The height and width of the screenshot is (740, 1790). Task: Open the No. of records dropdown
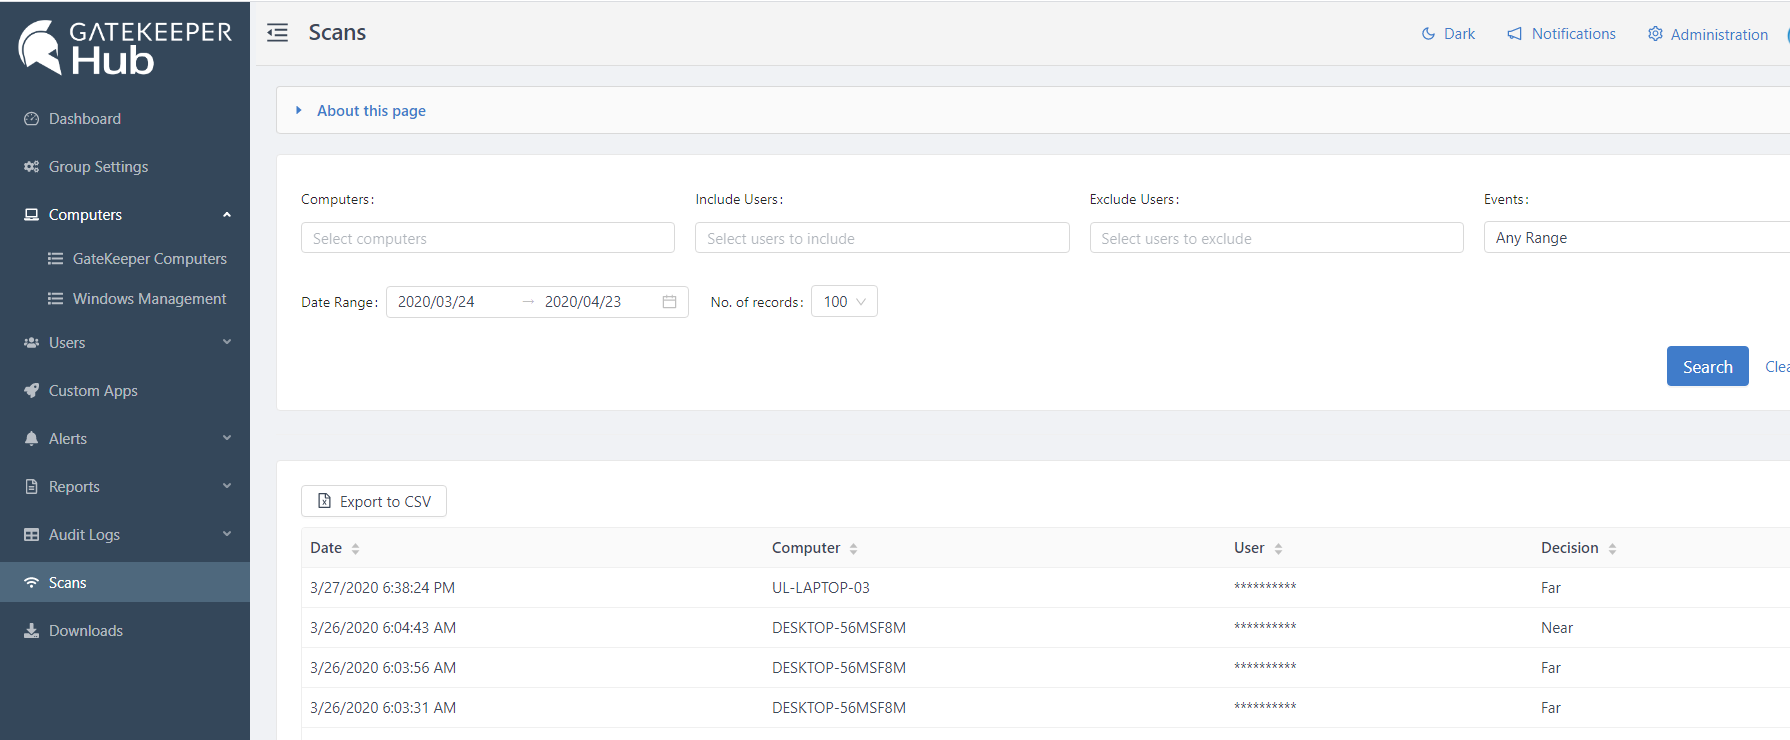pos(844,302)
